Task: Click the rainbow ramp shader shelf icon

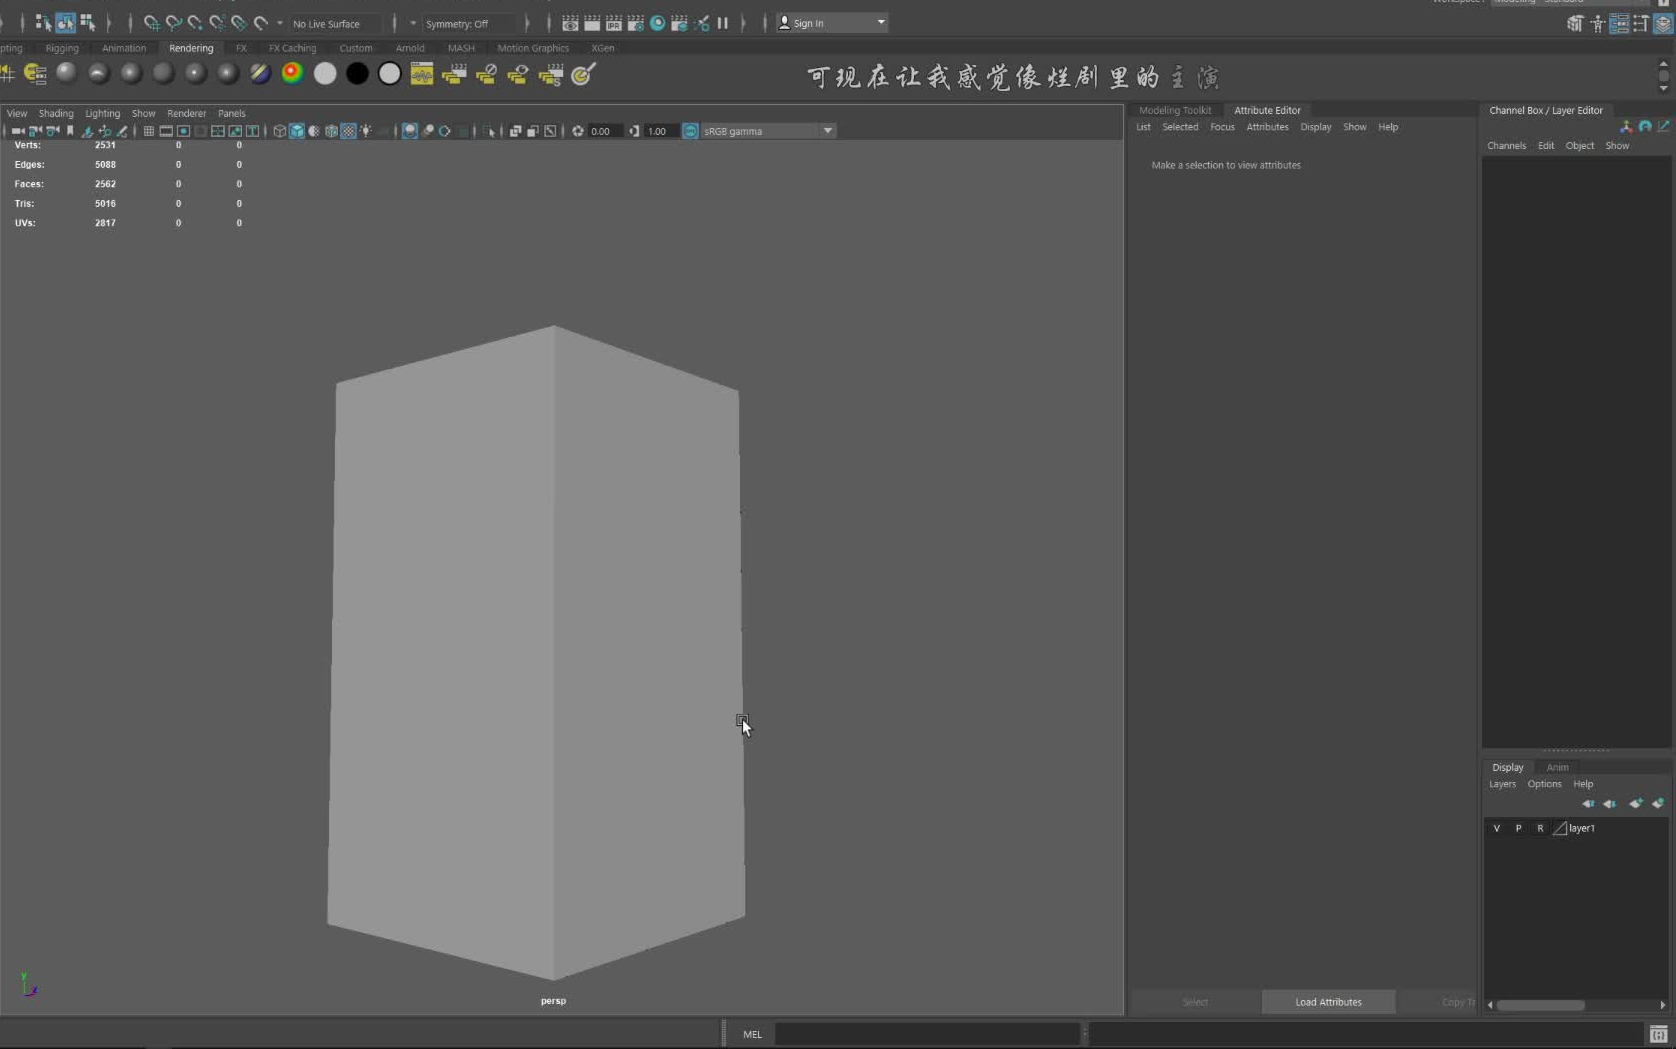Action: click(292, 73)
